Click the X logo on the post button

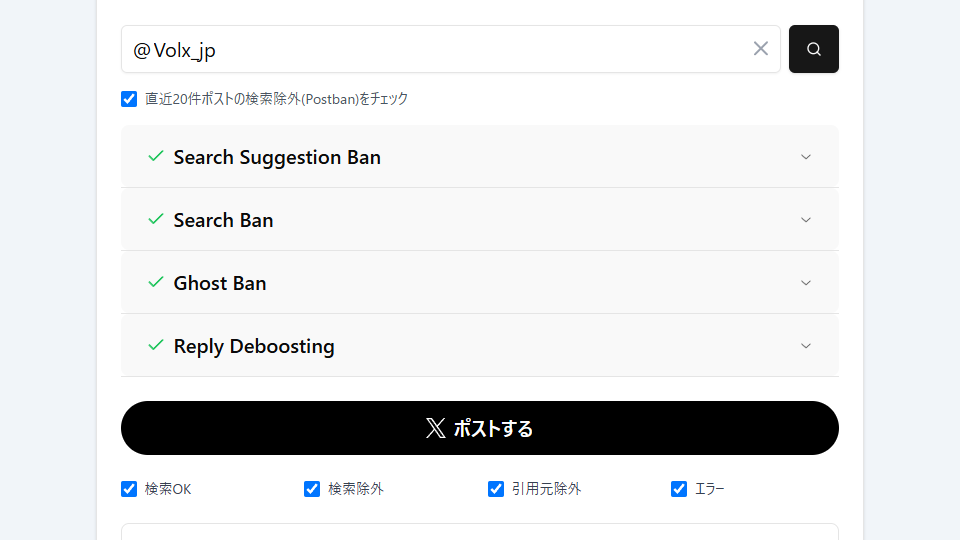[435, 428]
